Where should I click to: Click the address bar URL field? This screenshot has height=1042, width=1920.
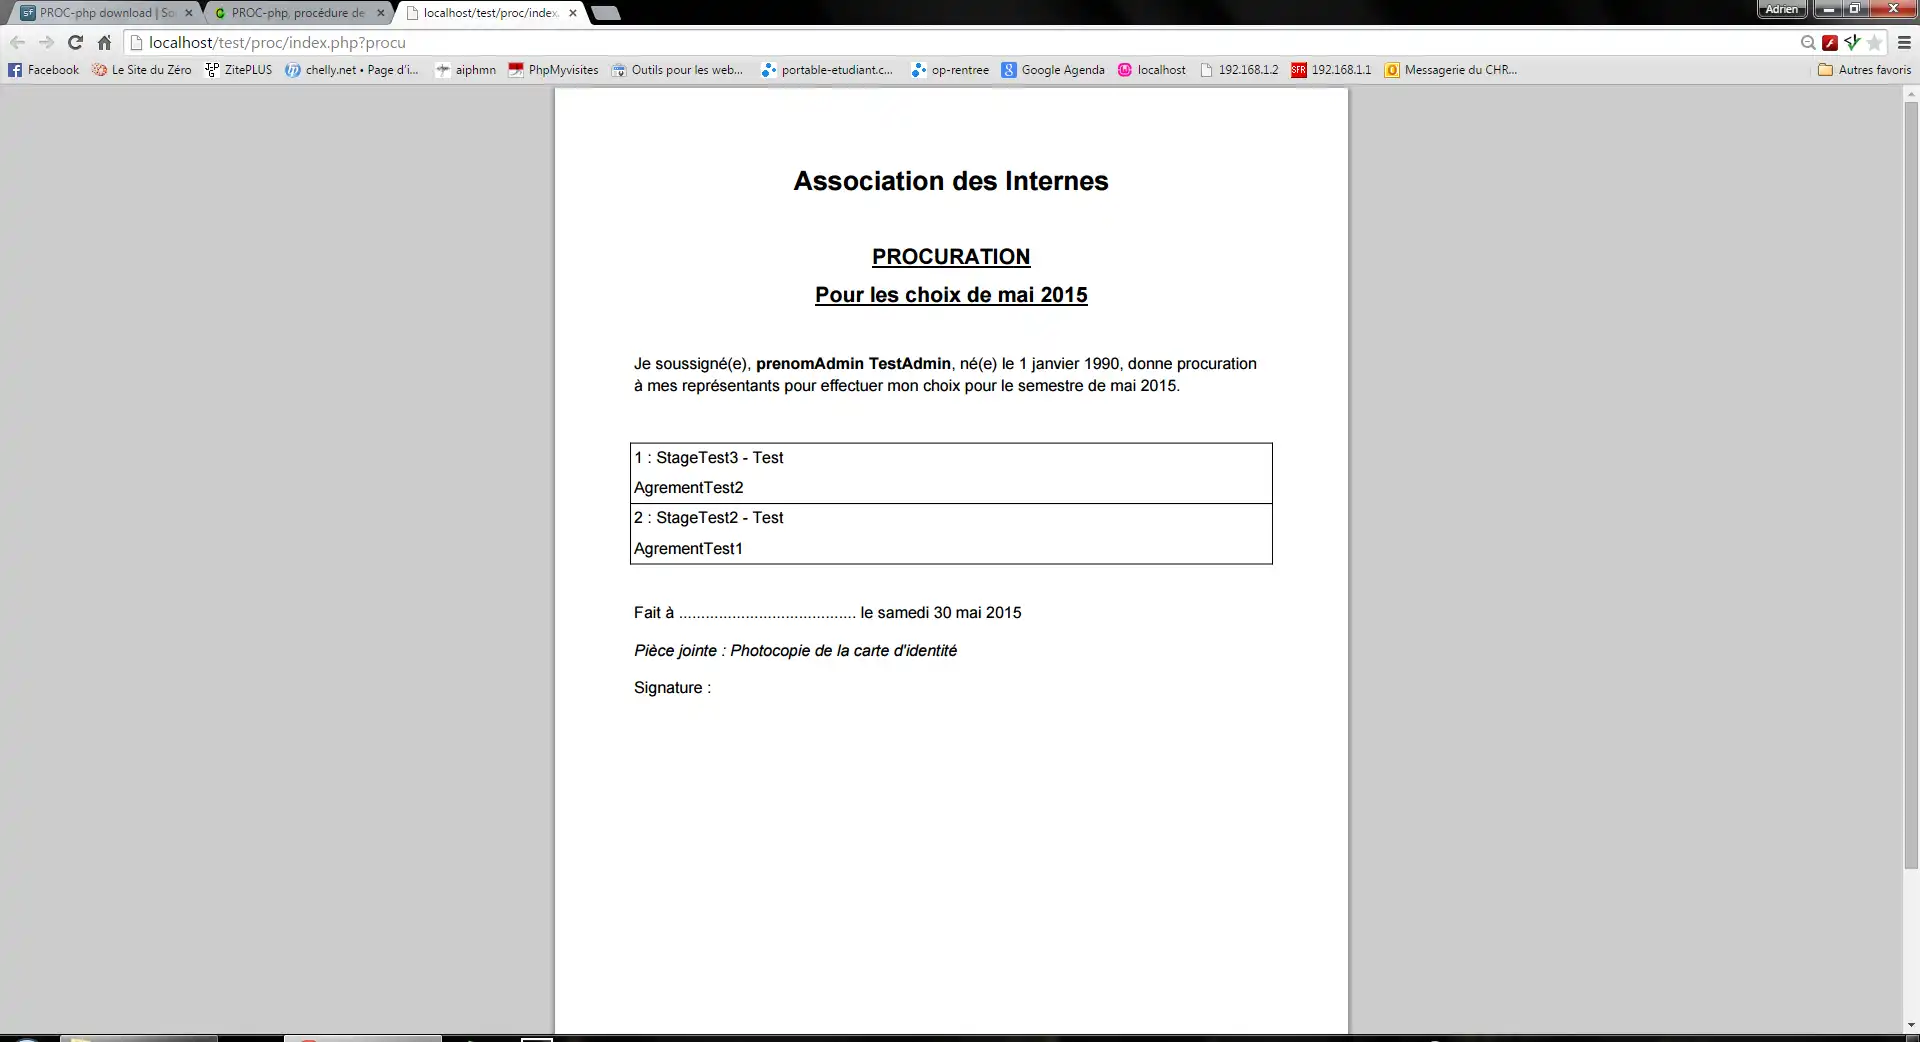tap(960, 42)
